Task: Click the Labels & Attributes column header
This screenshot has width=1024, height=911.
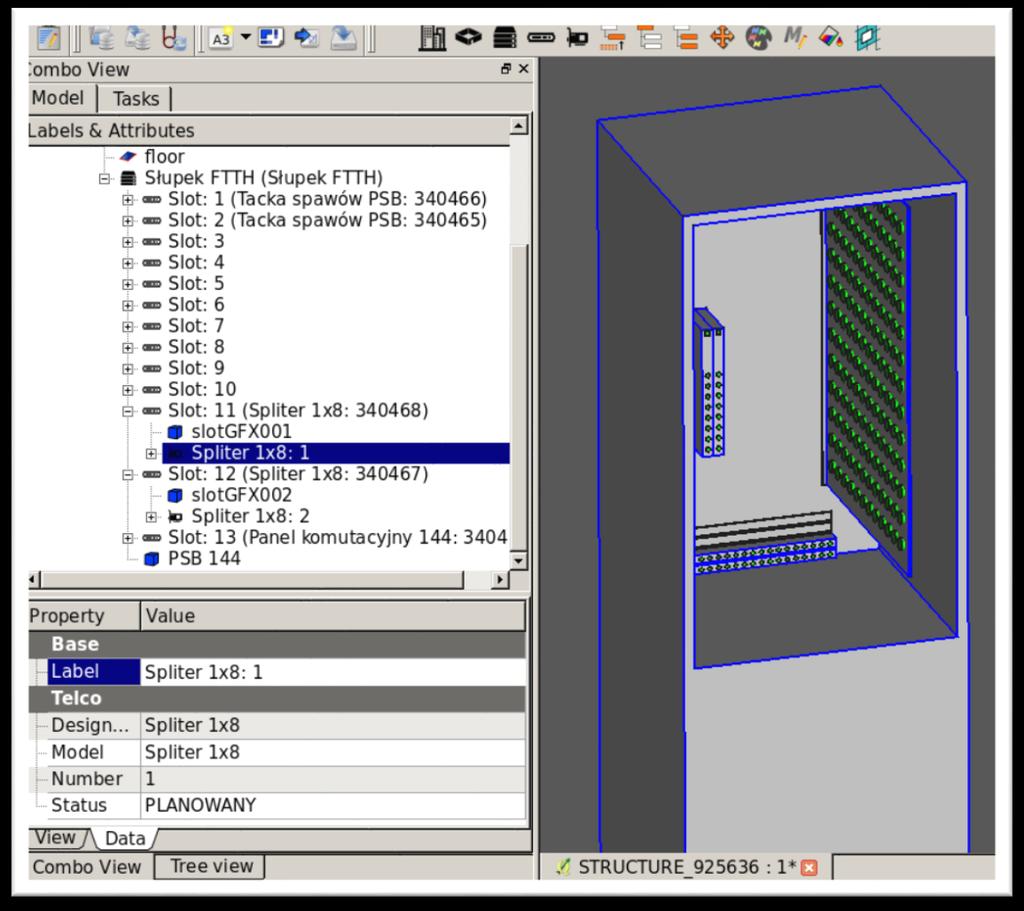Action: click(269, 131)
